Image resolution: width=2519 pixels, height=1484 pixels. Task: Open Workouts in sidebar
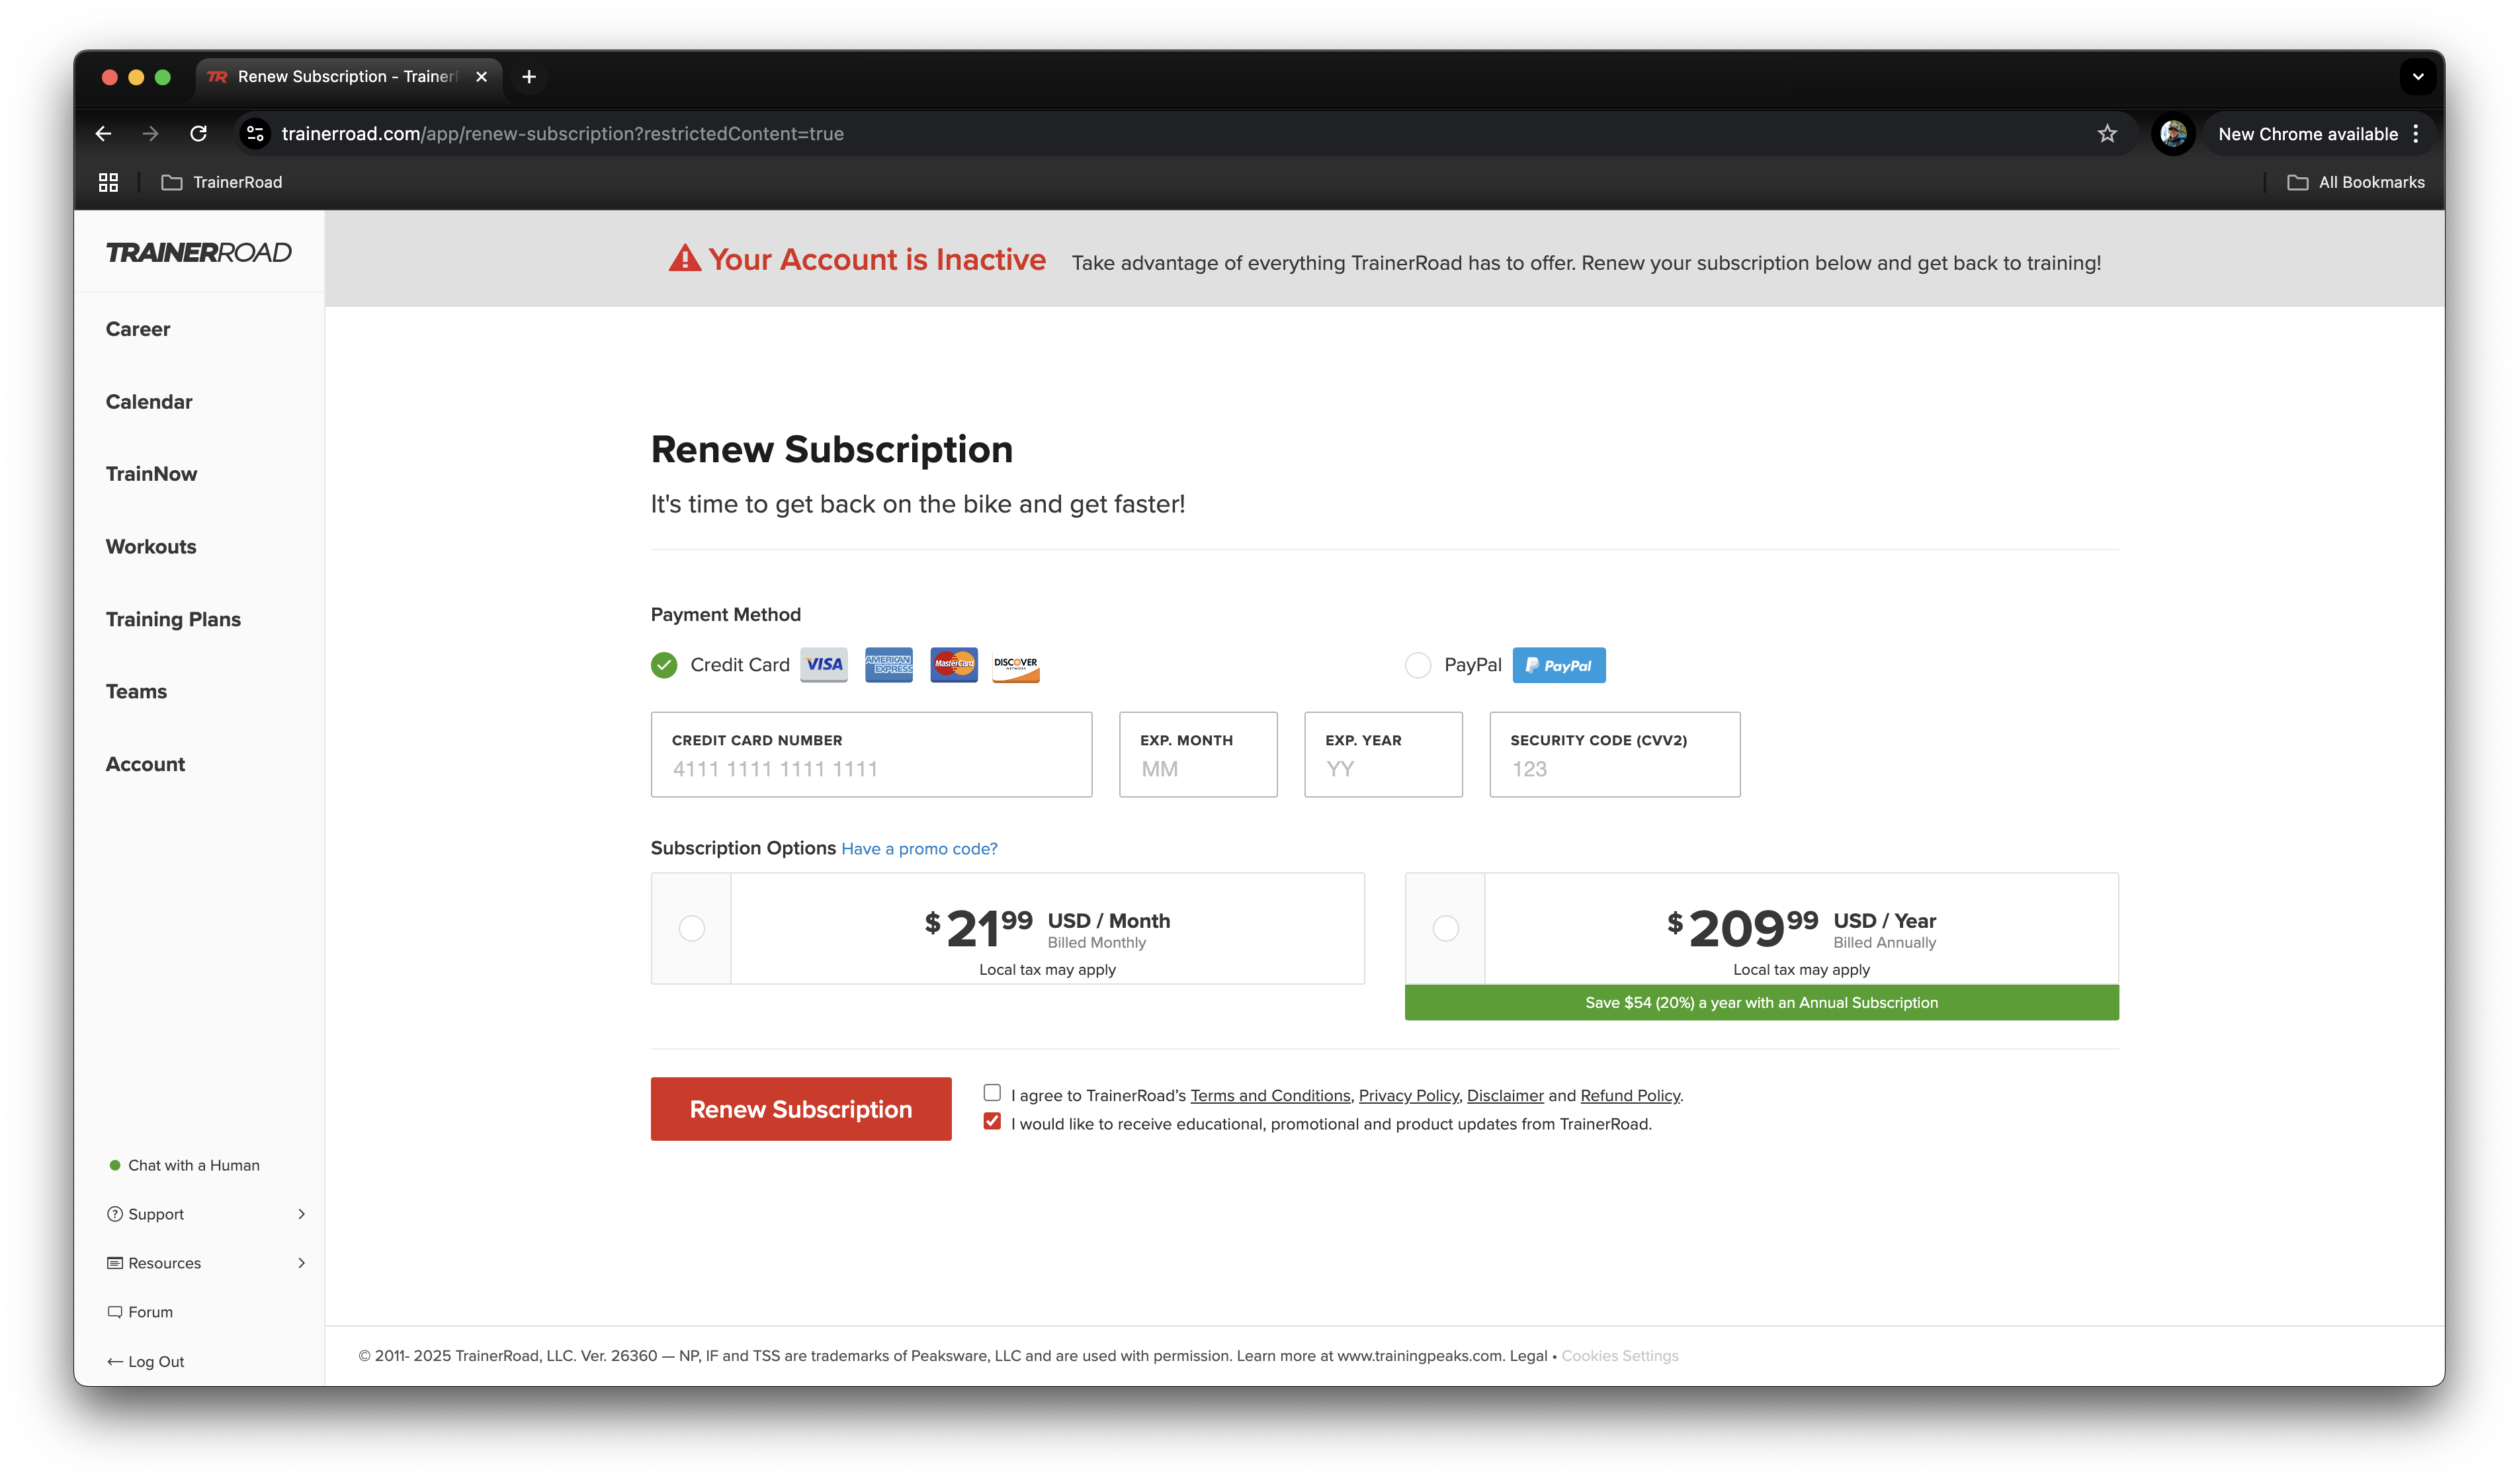click(151, 547)
